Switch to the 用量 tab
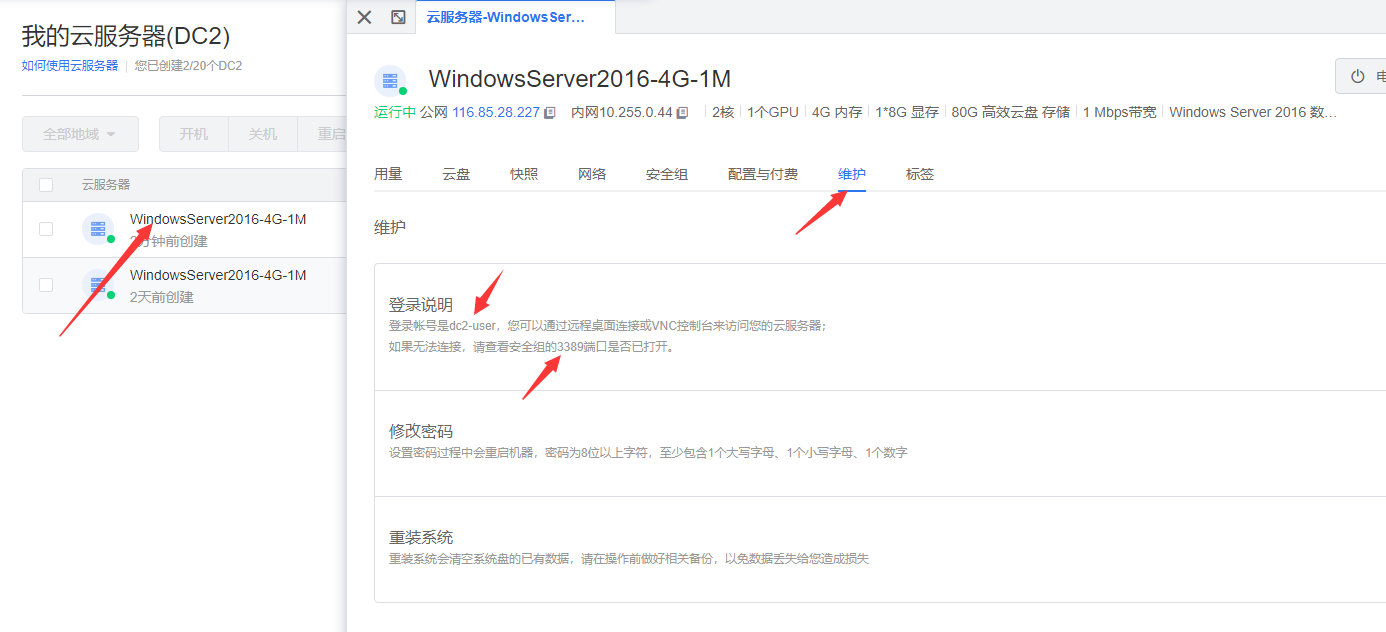 pyautogui.click(x=388, y=174)
